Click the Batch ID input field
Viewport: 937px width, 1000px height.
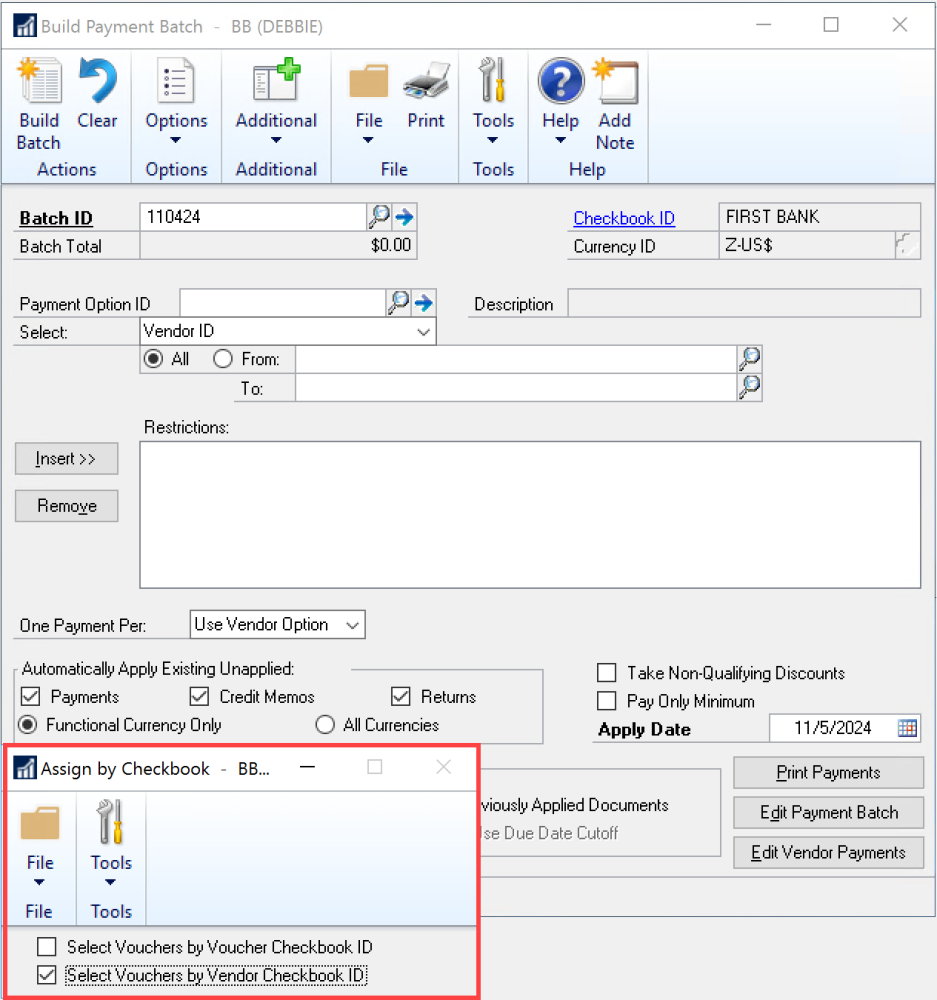pos(253,217)
